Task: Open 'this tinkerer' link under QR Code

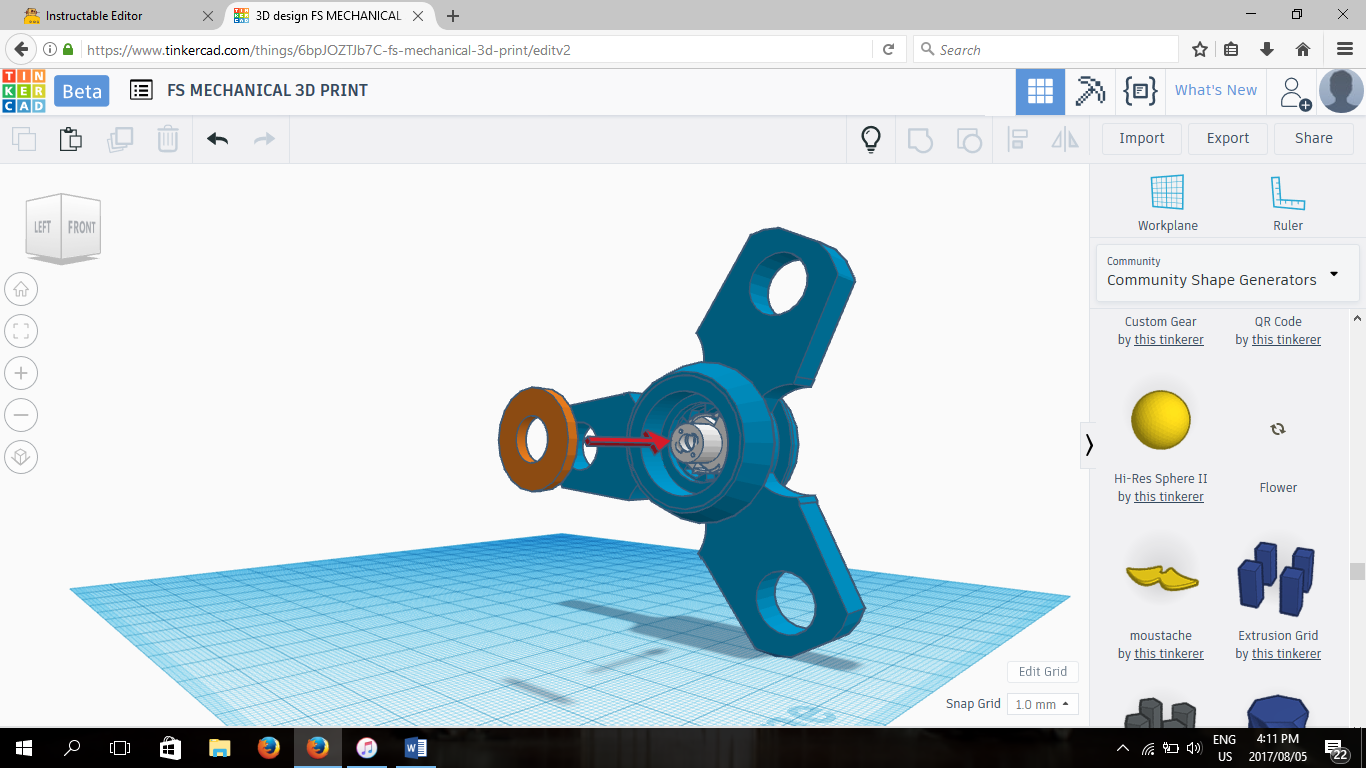Action: 1286,340
